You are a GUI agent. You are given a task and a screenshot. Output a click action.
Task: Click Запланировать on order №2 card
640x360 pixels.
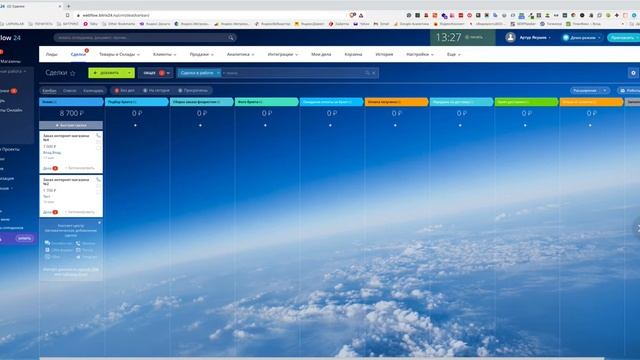80,212
